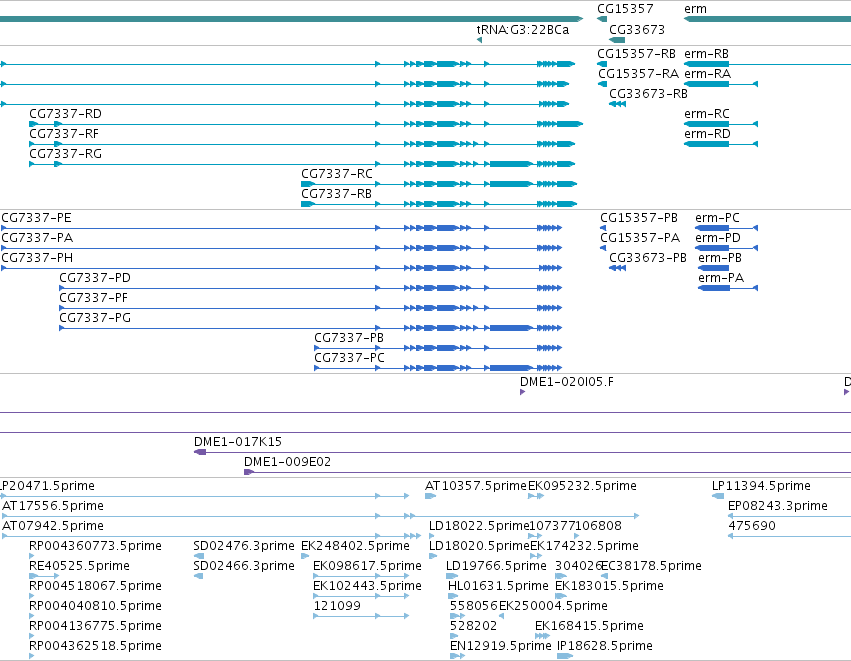The image size is (851, 661).
Task: Select EST RE40525.5prime
Action: (79, 566)
